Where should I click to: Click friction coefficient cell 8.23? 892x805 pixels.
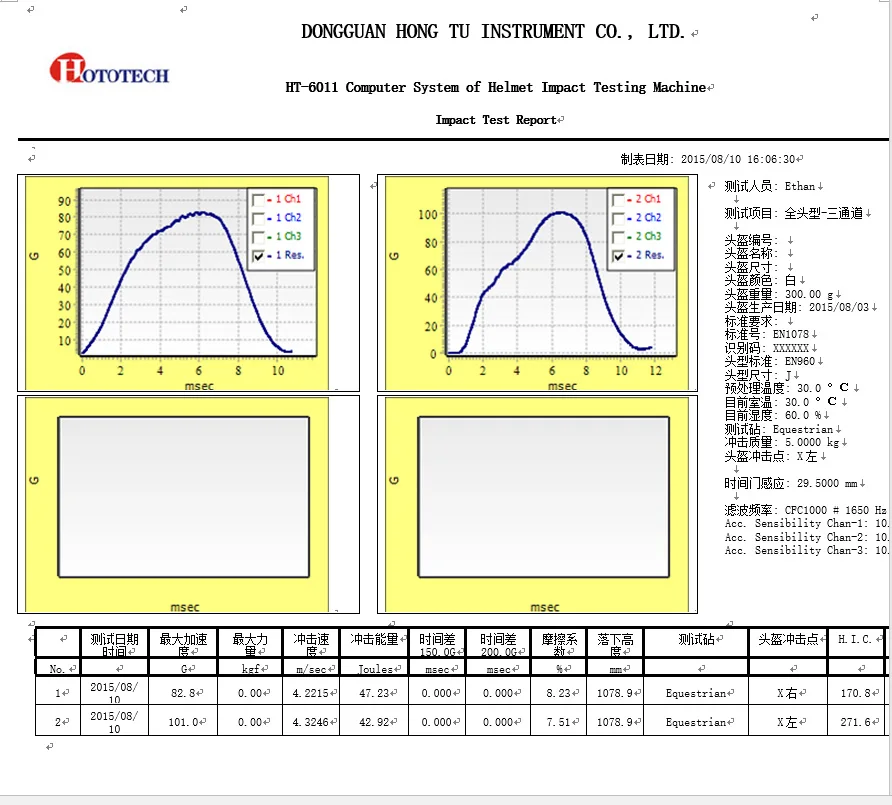click(x=559, y=693)
